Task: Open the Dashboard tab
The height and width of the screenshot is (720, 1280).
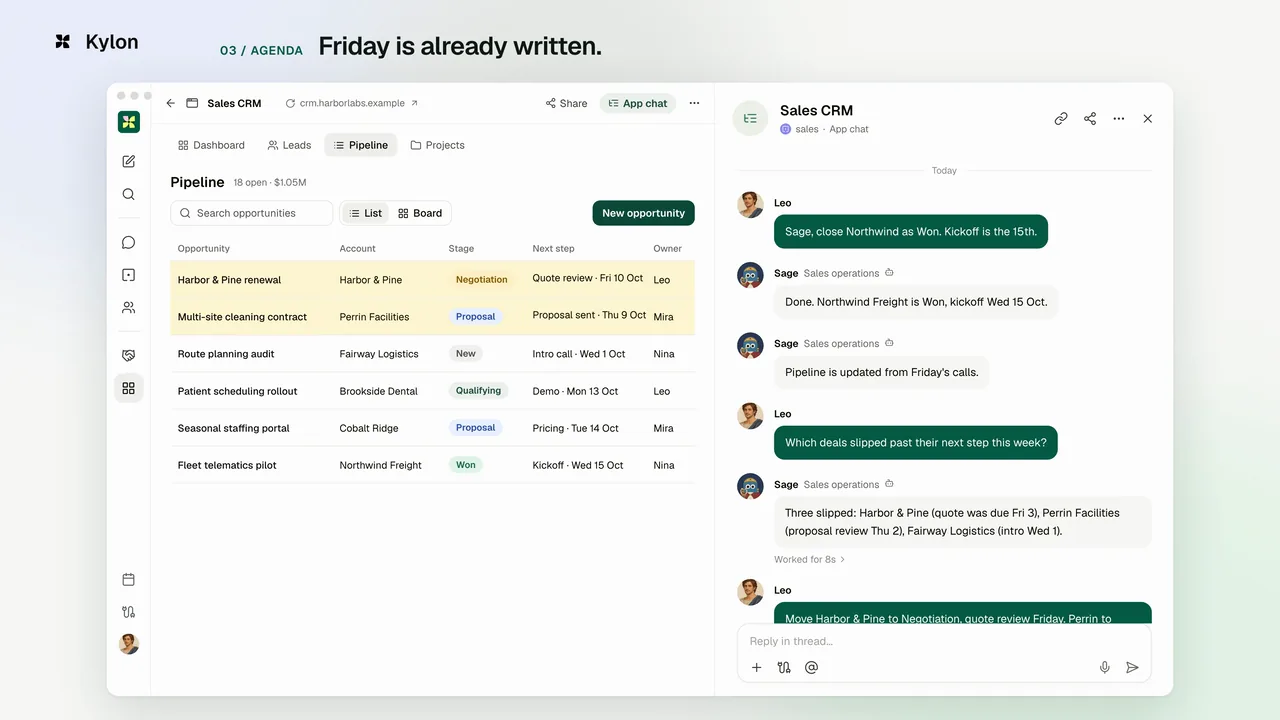Action: pyautogui.click(x=211, y=145)
